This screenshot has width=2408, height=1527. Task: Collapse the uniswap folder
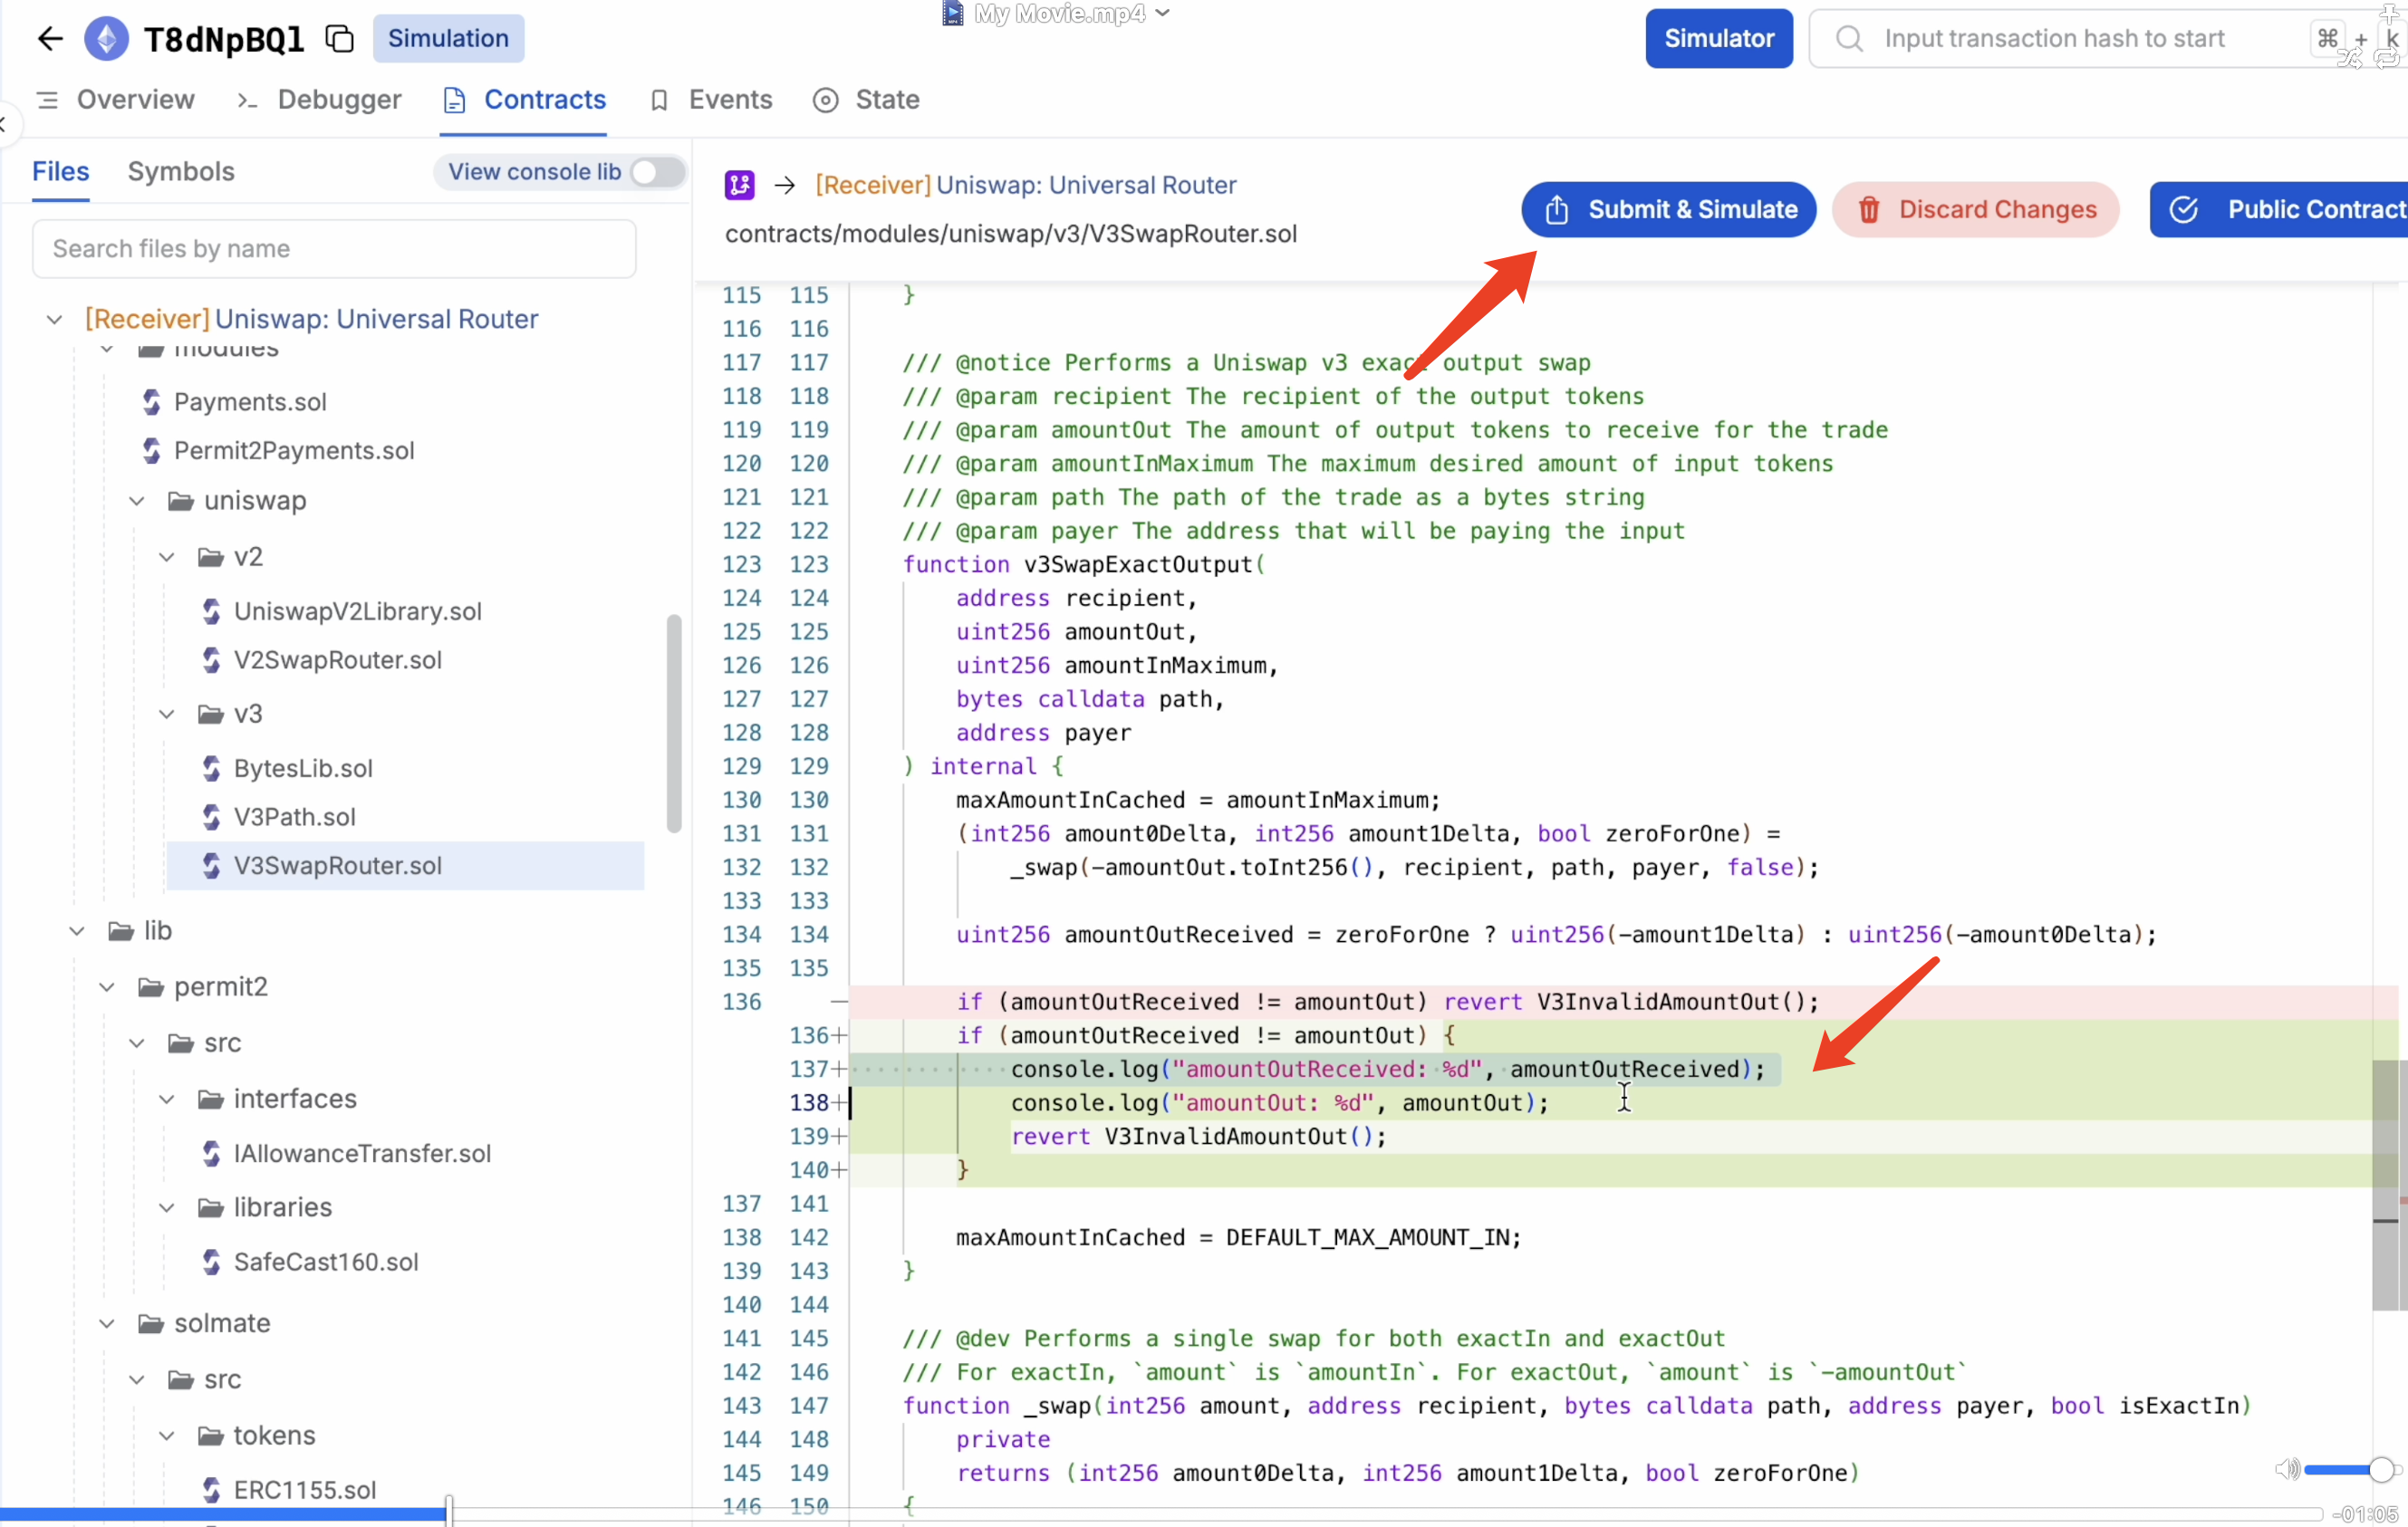click(137, 501)
